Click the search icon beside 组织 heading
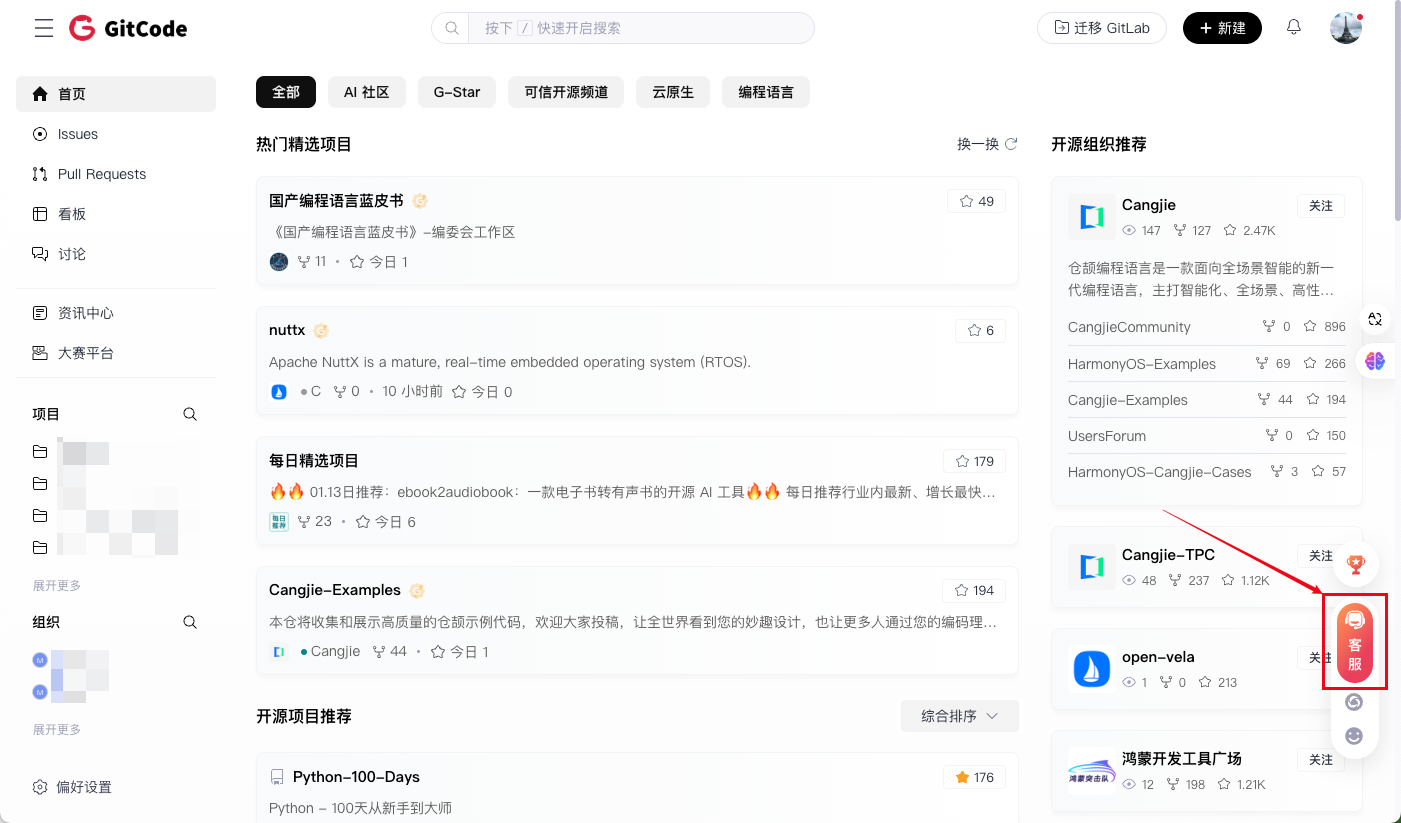 click(190, 622)
